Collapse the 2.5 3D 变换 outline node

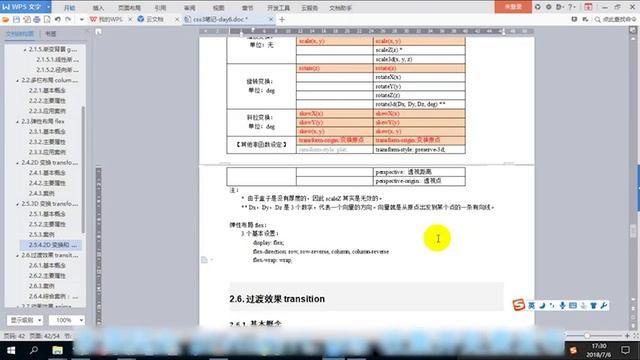(x=18, y=204)
